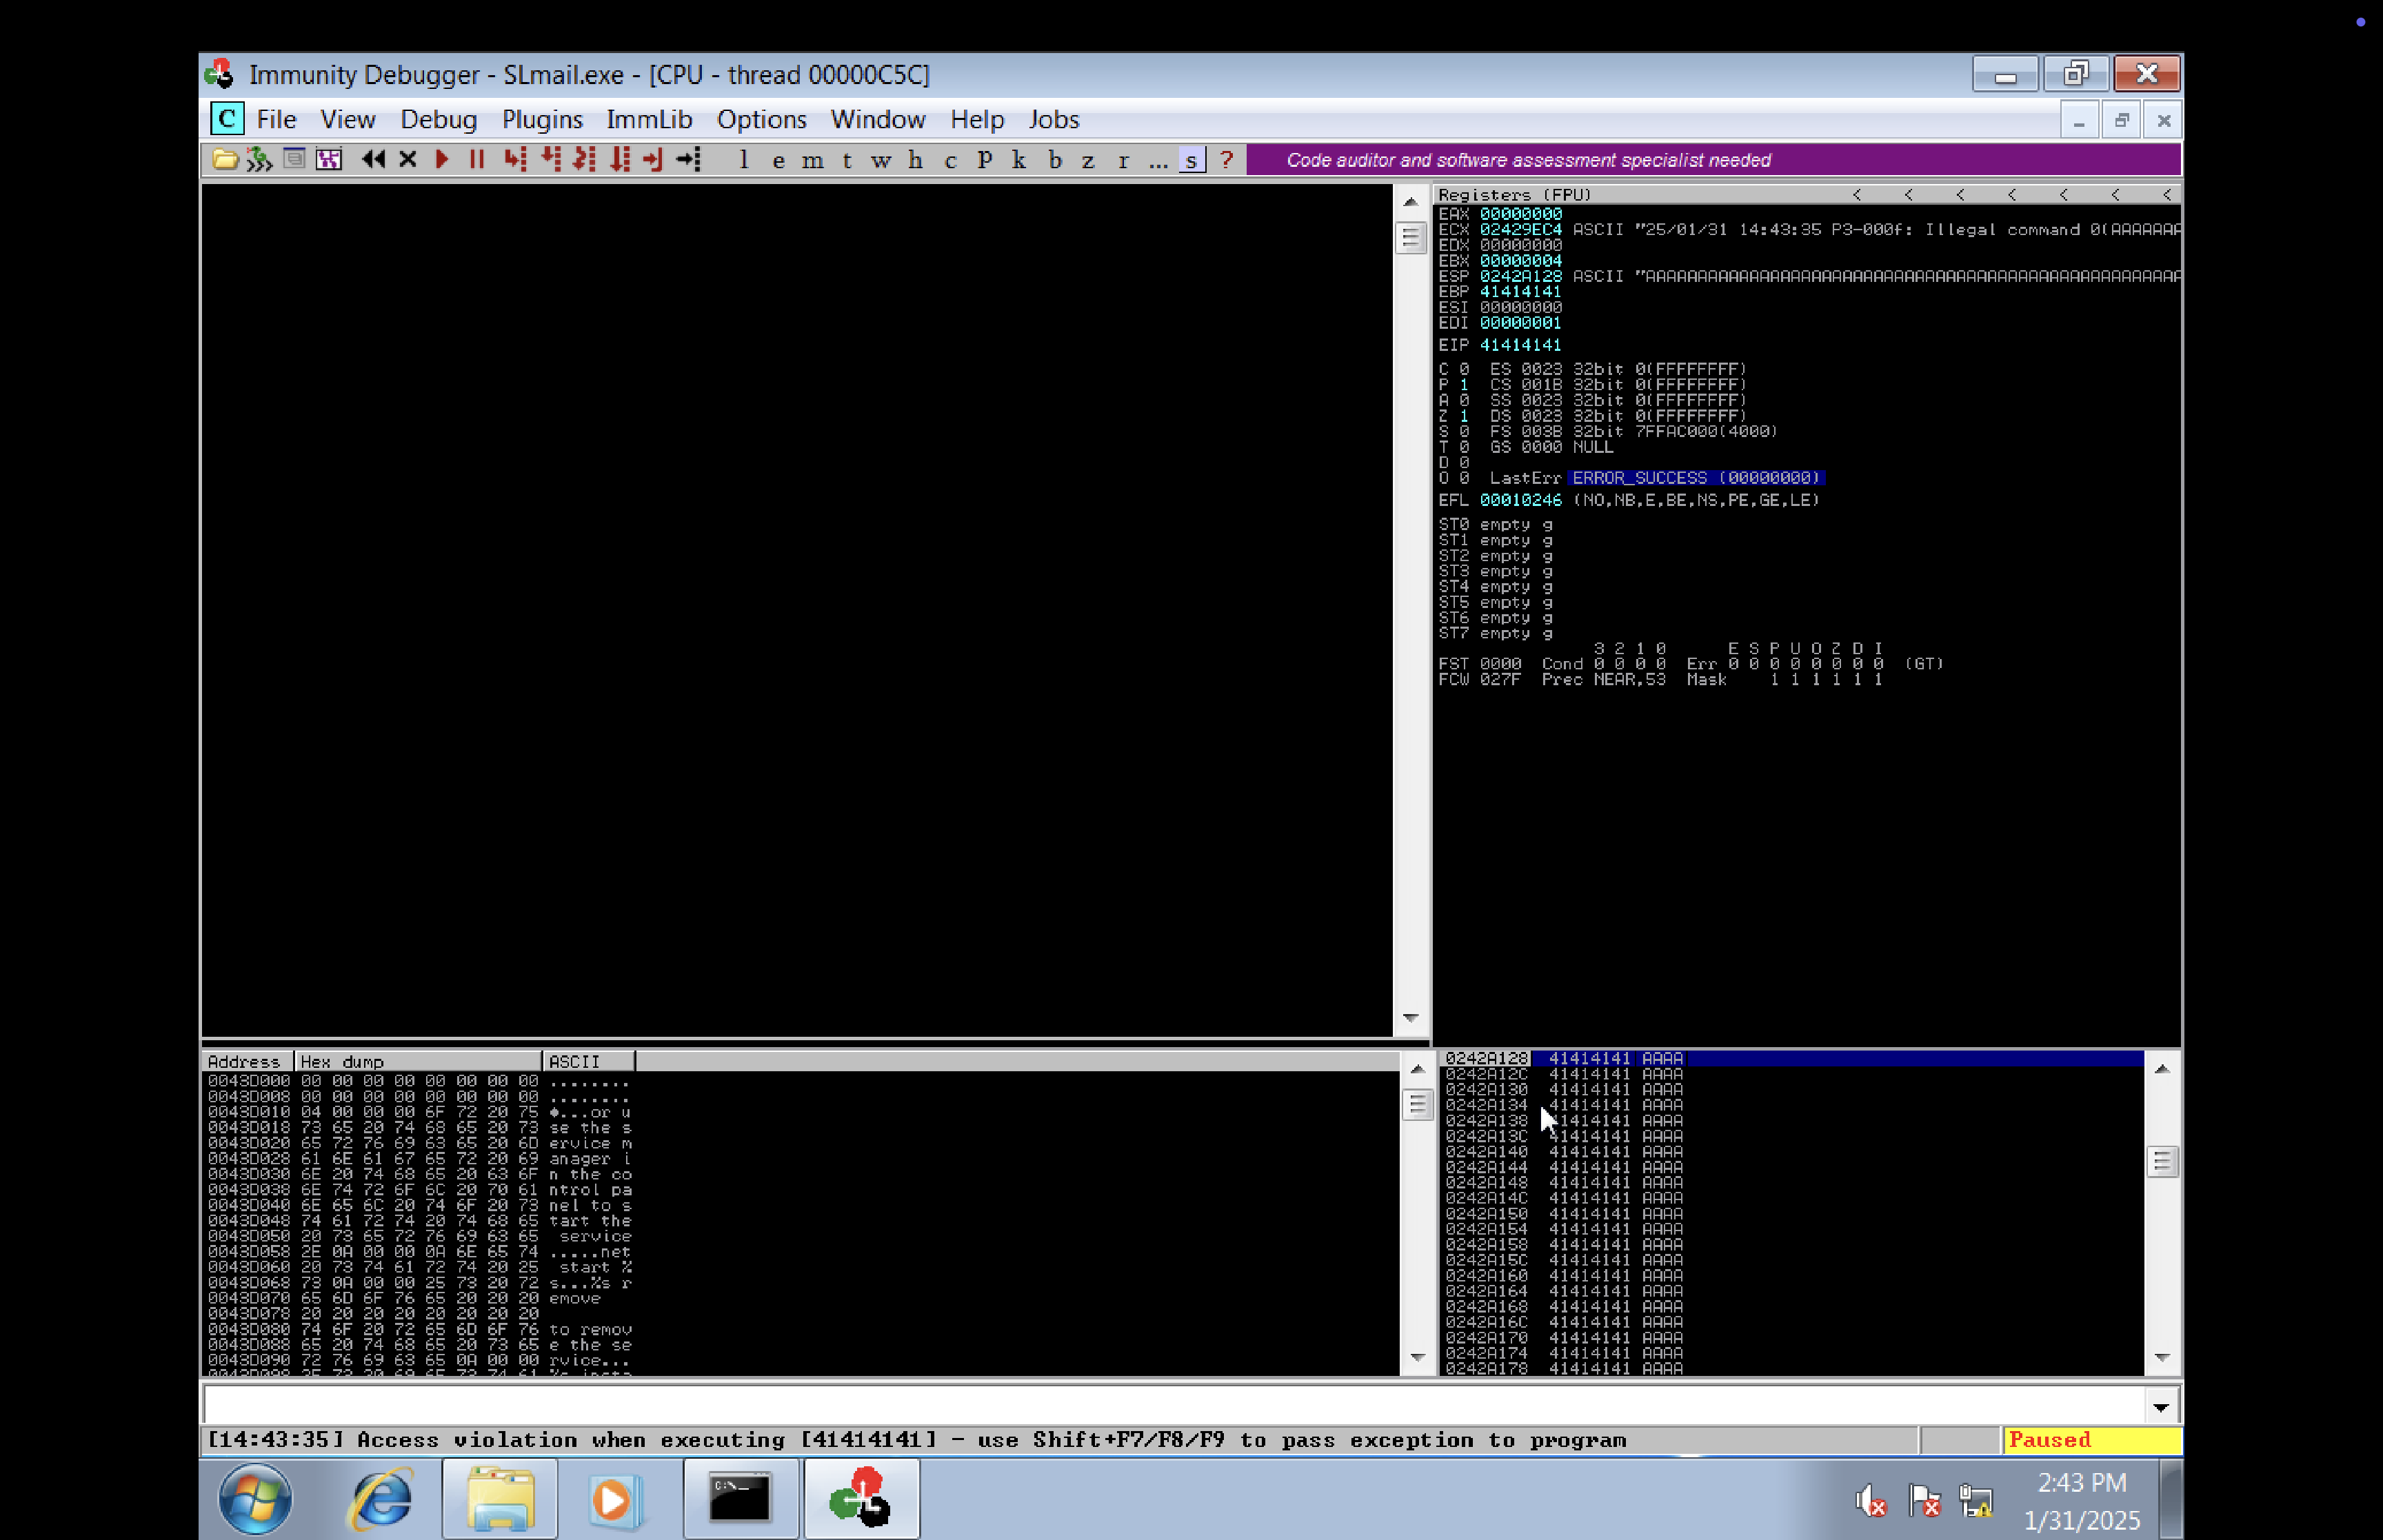Click the Hex dump column header
The width and height of the screenshot is (2383, 1540).
coord(418,1061)
